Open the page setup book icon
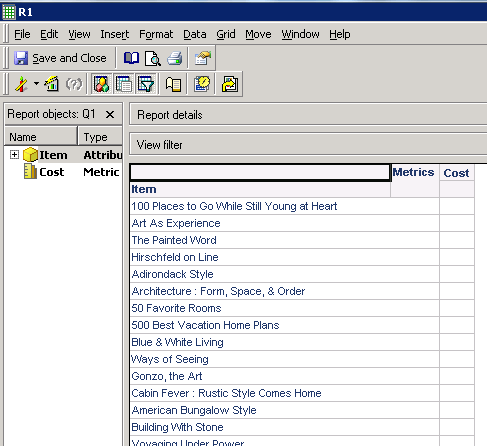Image resolution: width=487 pixels, height=446 pixels. 131,58
